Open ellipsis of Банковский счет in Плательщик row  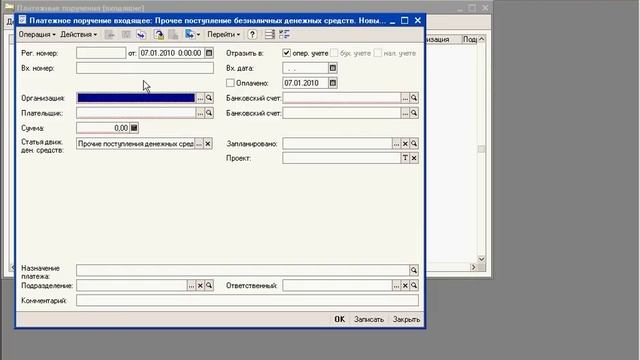click(x=405, y=113)
